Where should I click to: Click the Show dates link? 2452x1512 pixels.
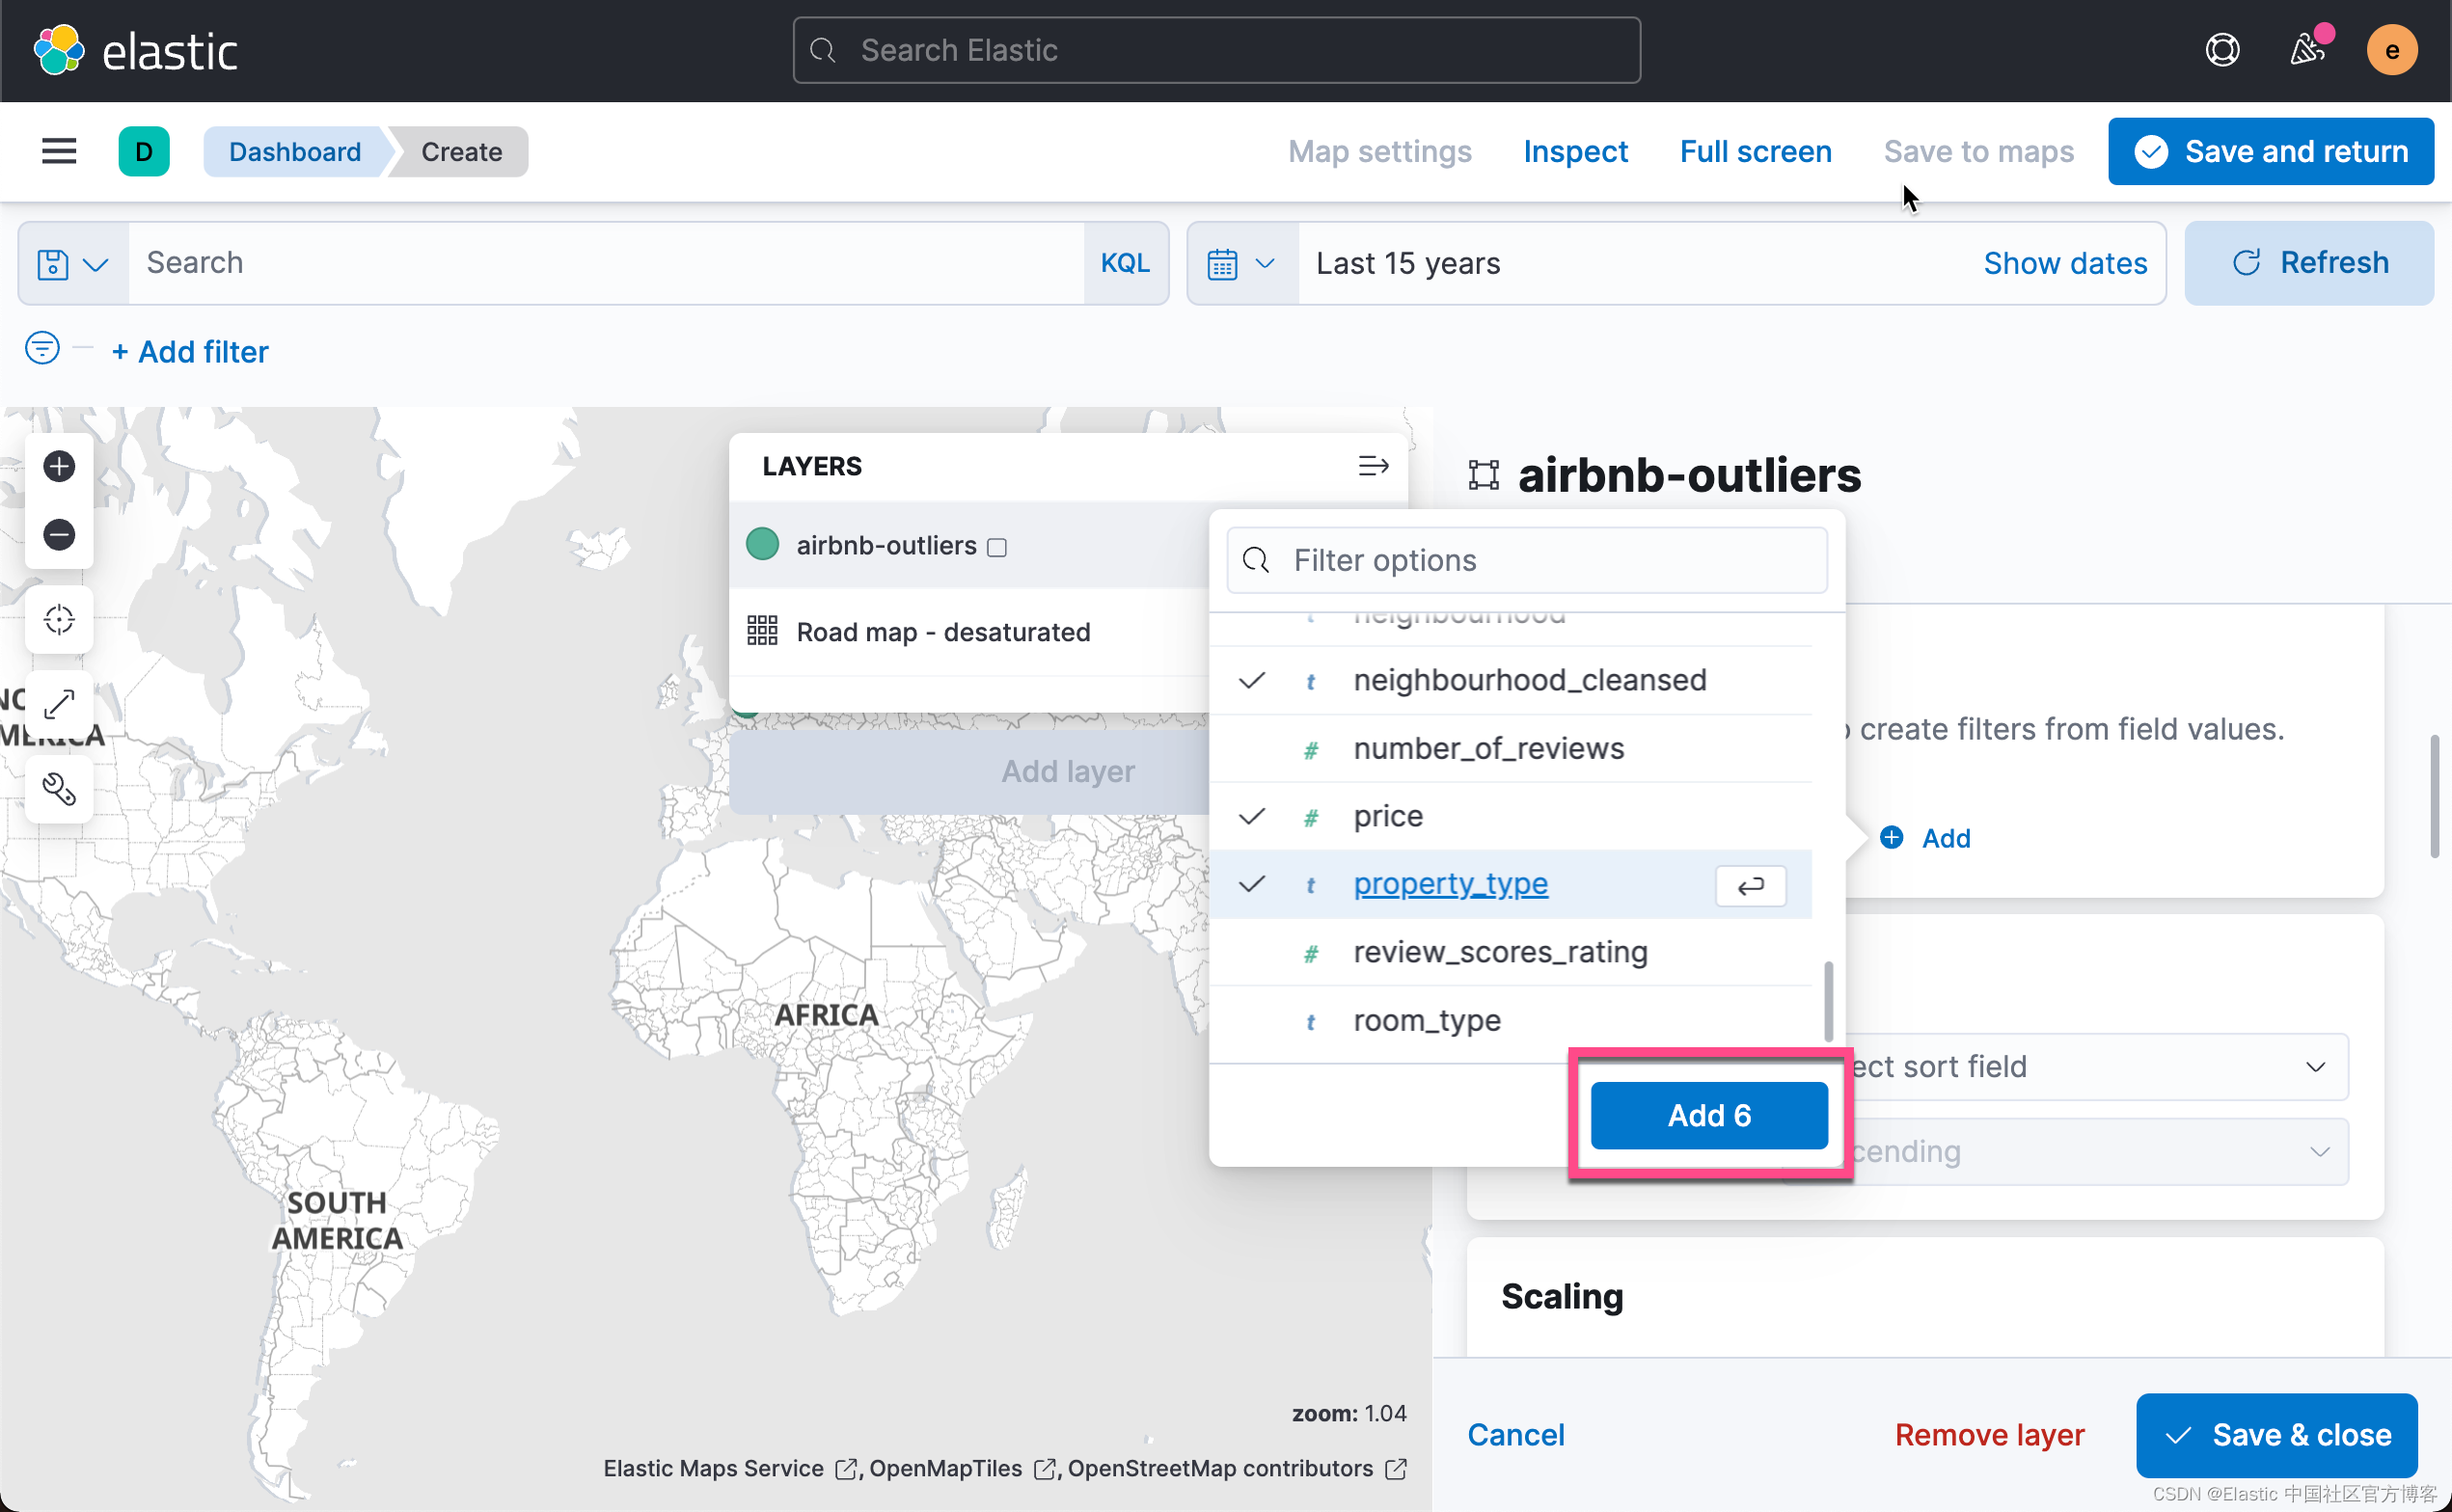(x=2065, y=264)
